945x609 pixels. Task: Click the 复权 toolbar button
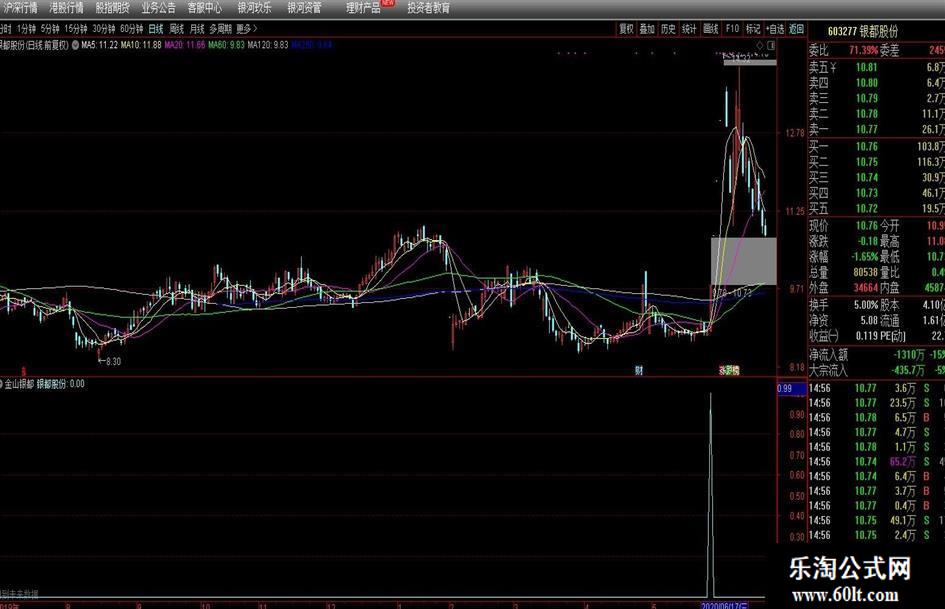pos(627,28)
